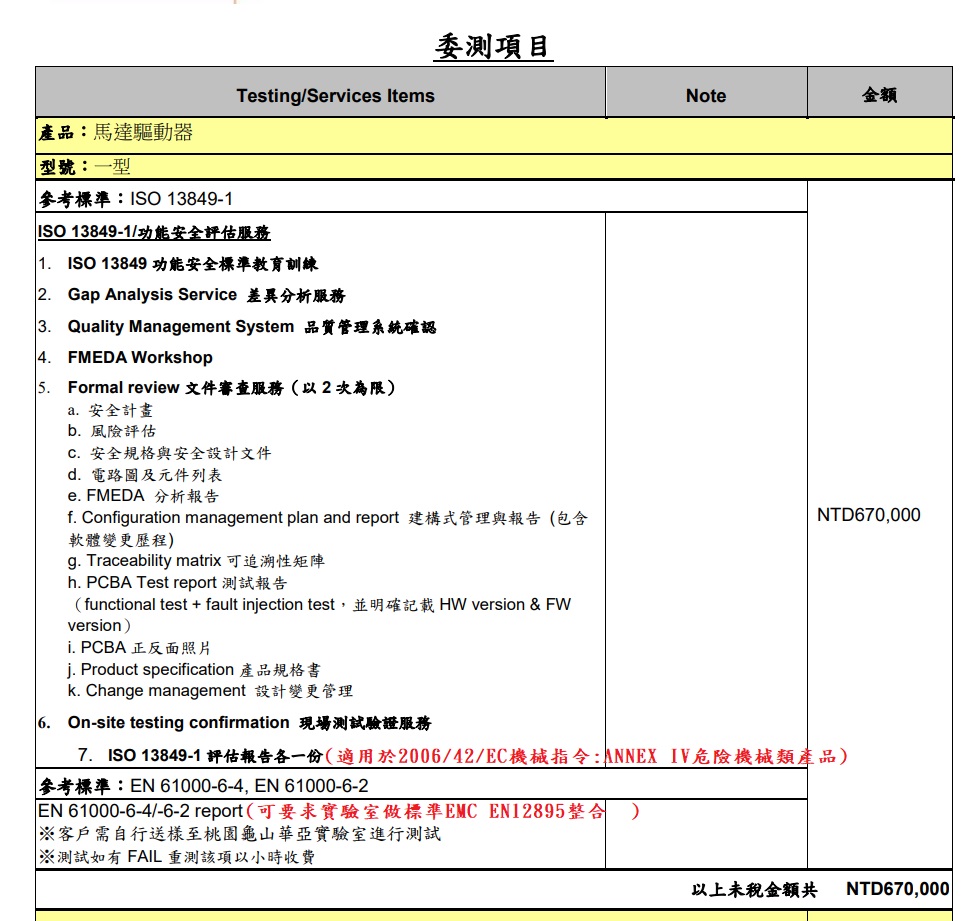Viewport: 964px width, 921px height.
Task: Click the NTD670,000 amount in 金額 column
Action: 868,515
